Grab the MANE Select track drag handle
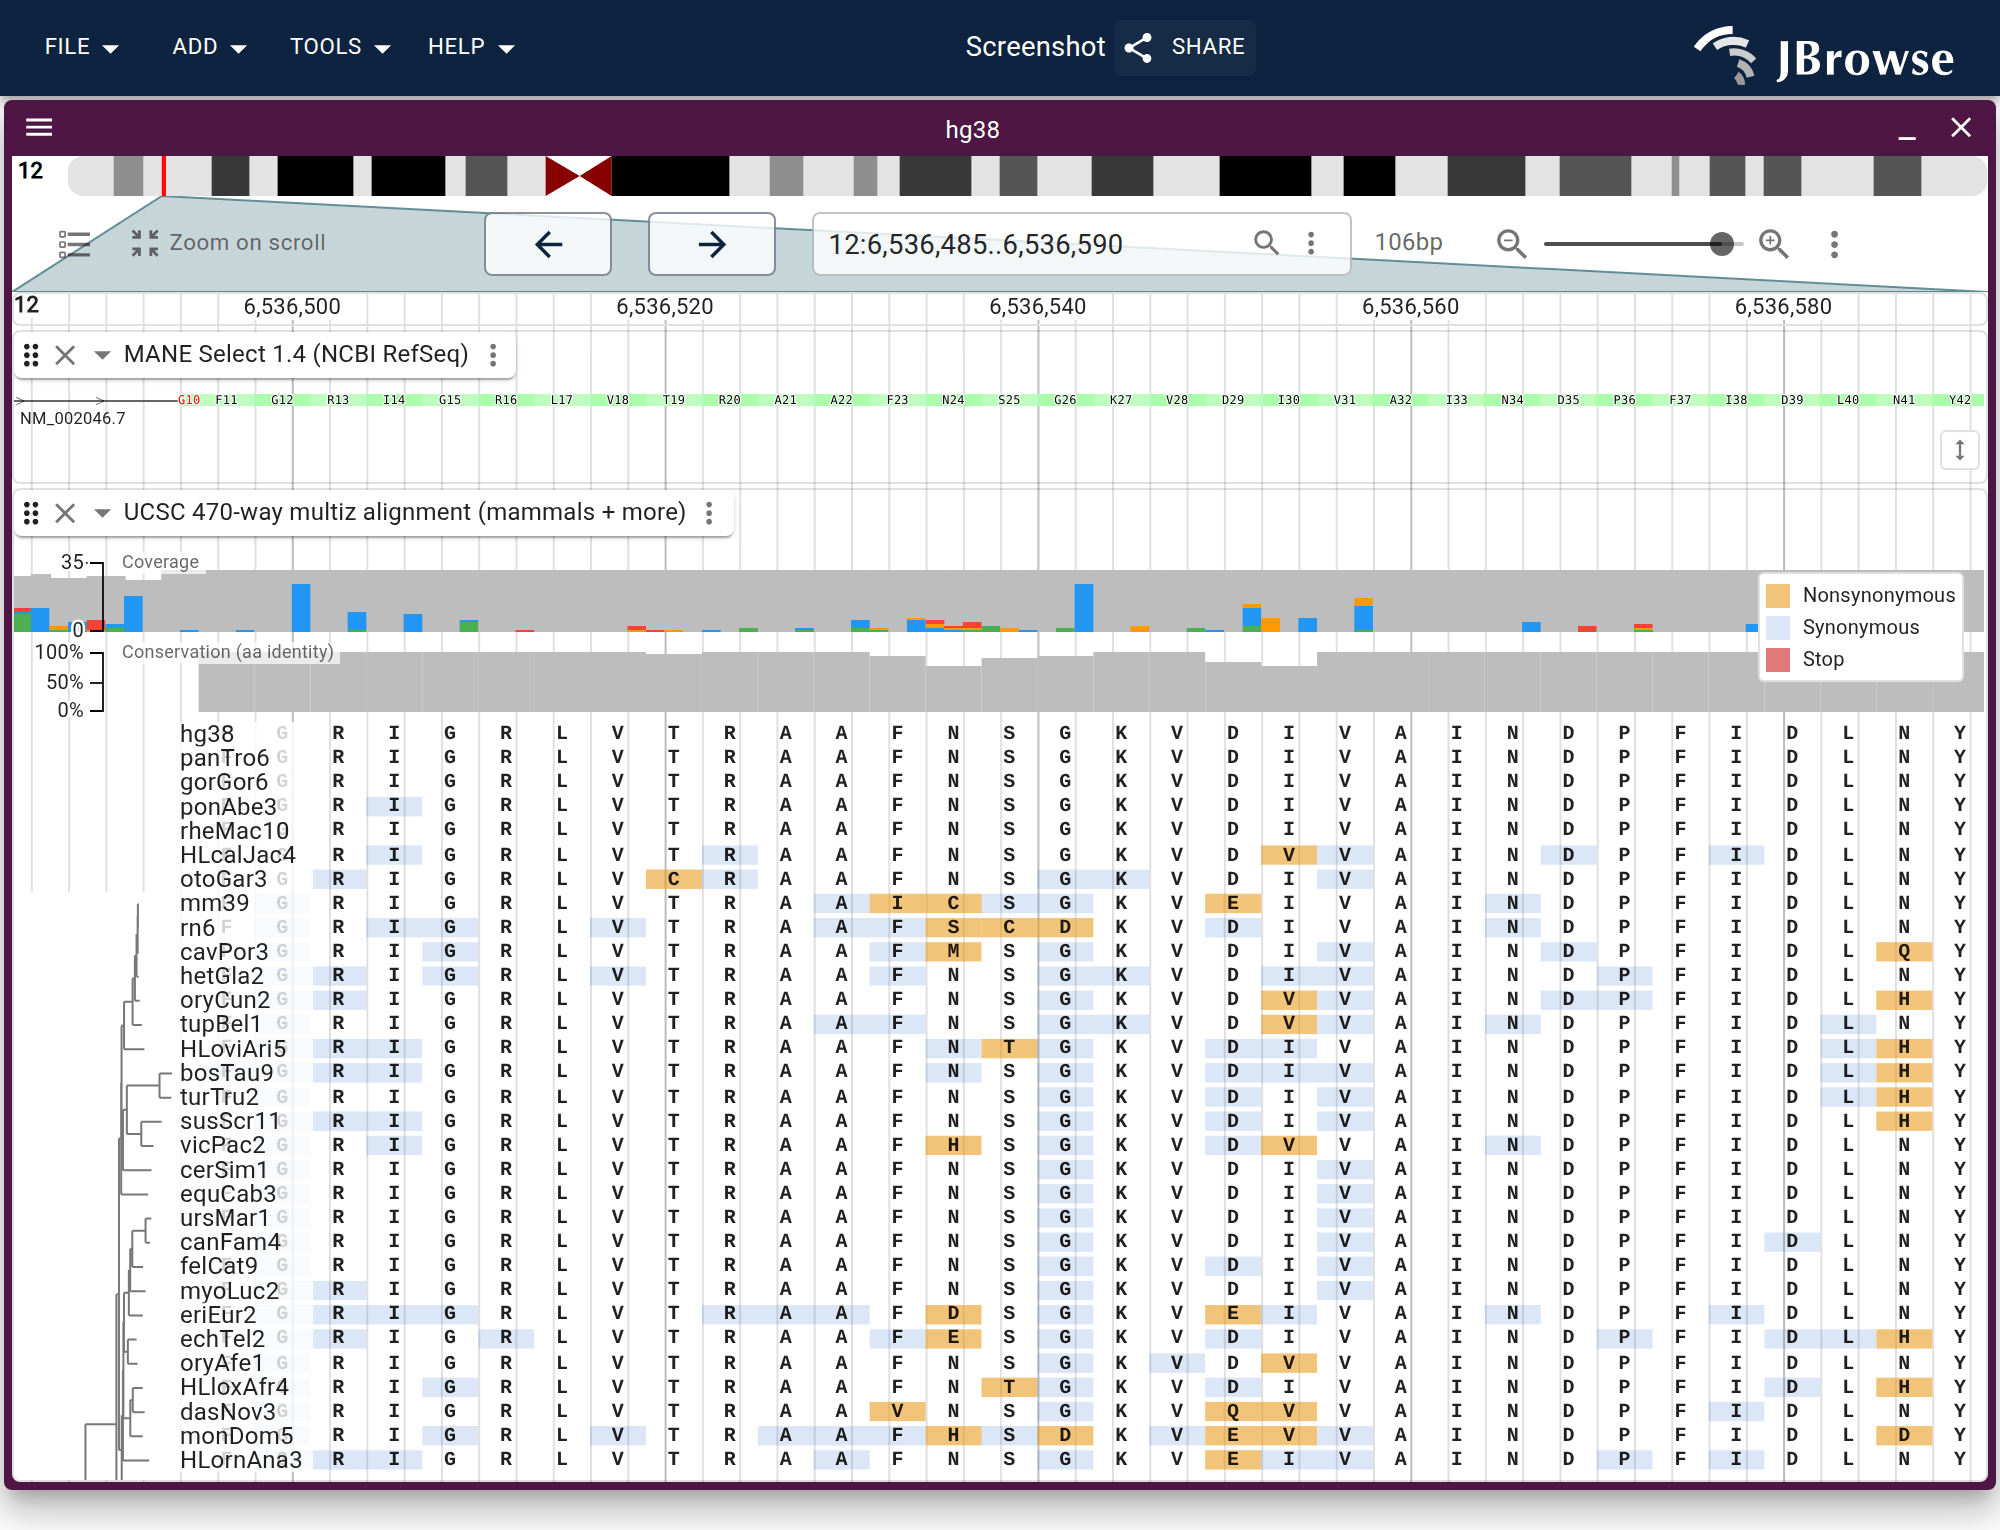This screenshot has width=2000, height=1530. pos(31,355)
